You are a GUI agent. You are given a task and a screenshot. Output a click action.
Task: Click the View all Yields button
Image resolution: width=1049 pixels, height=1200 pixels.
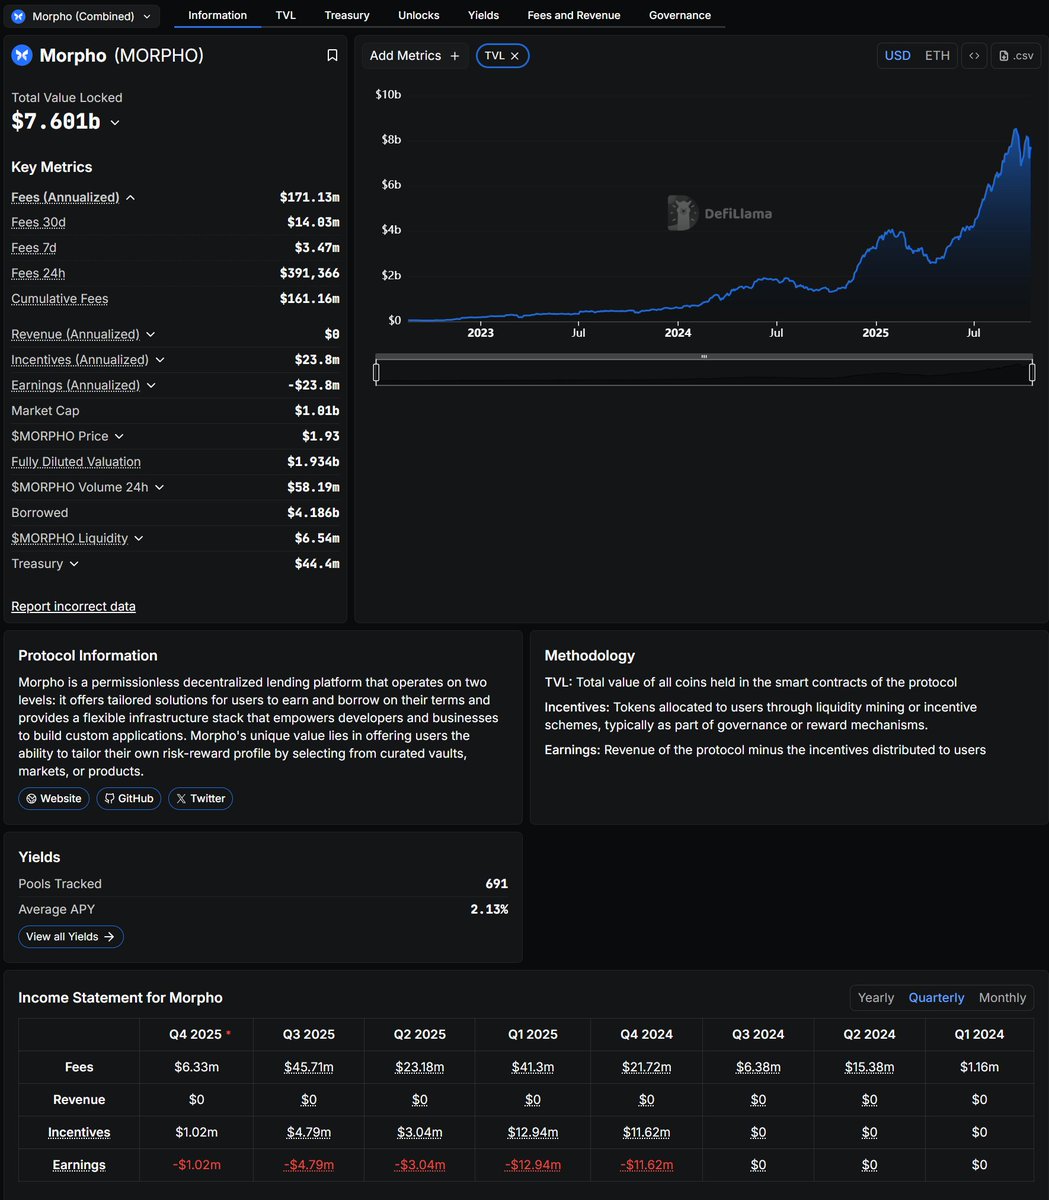(71, 936)
